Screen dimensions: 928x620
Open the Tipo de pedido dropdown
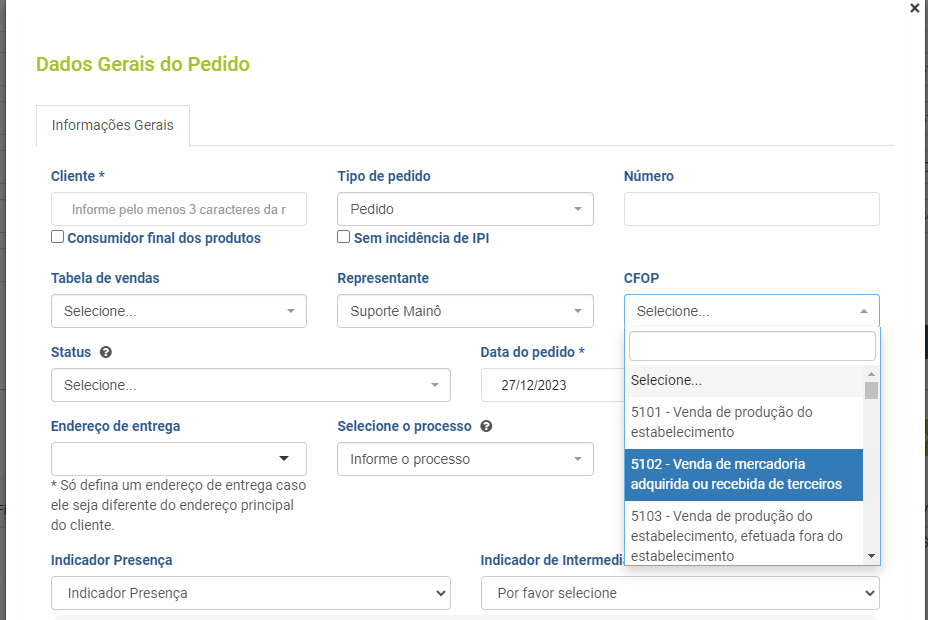pos(465,209)
